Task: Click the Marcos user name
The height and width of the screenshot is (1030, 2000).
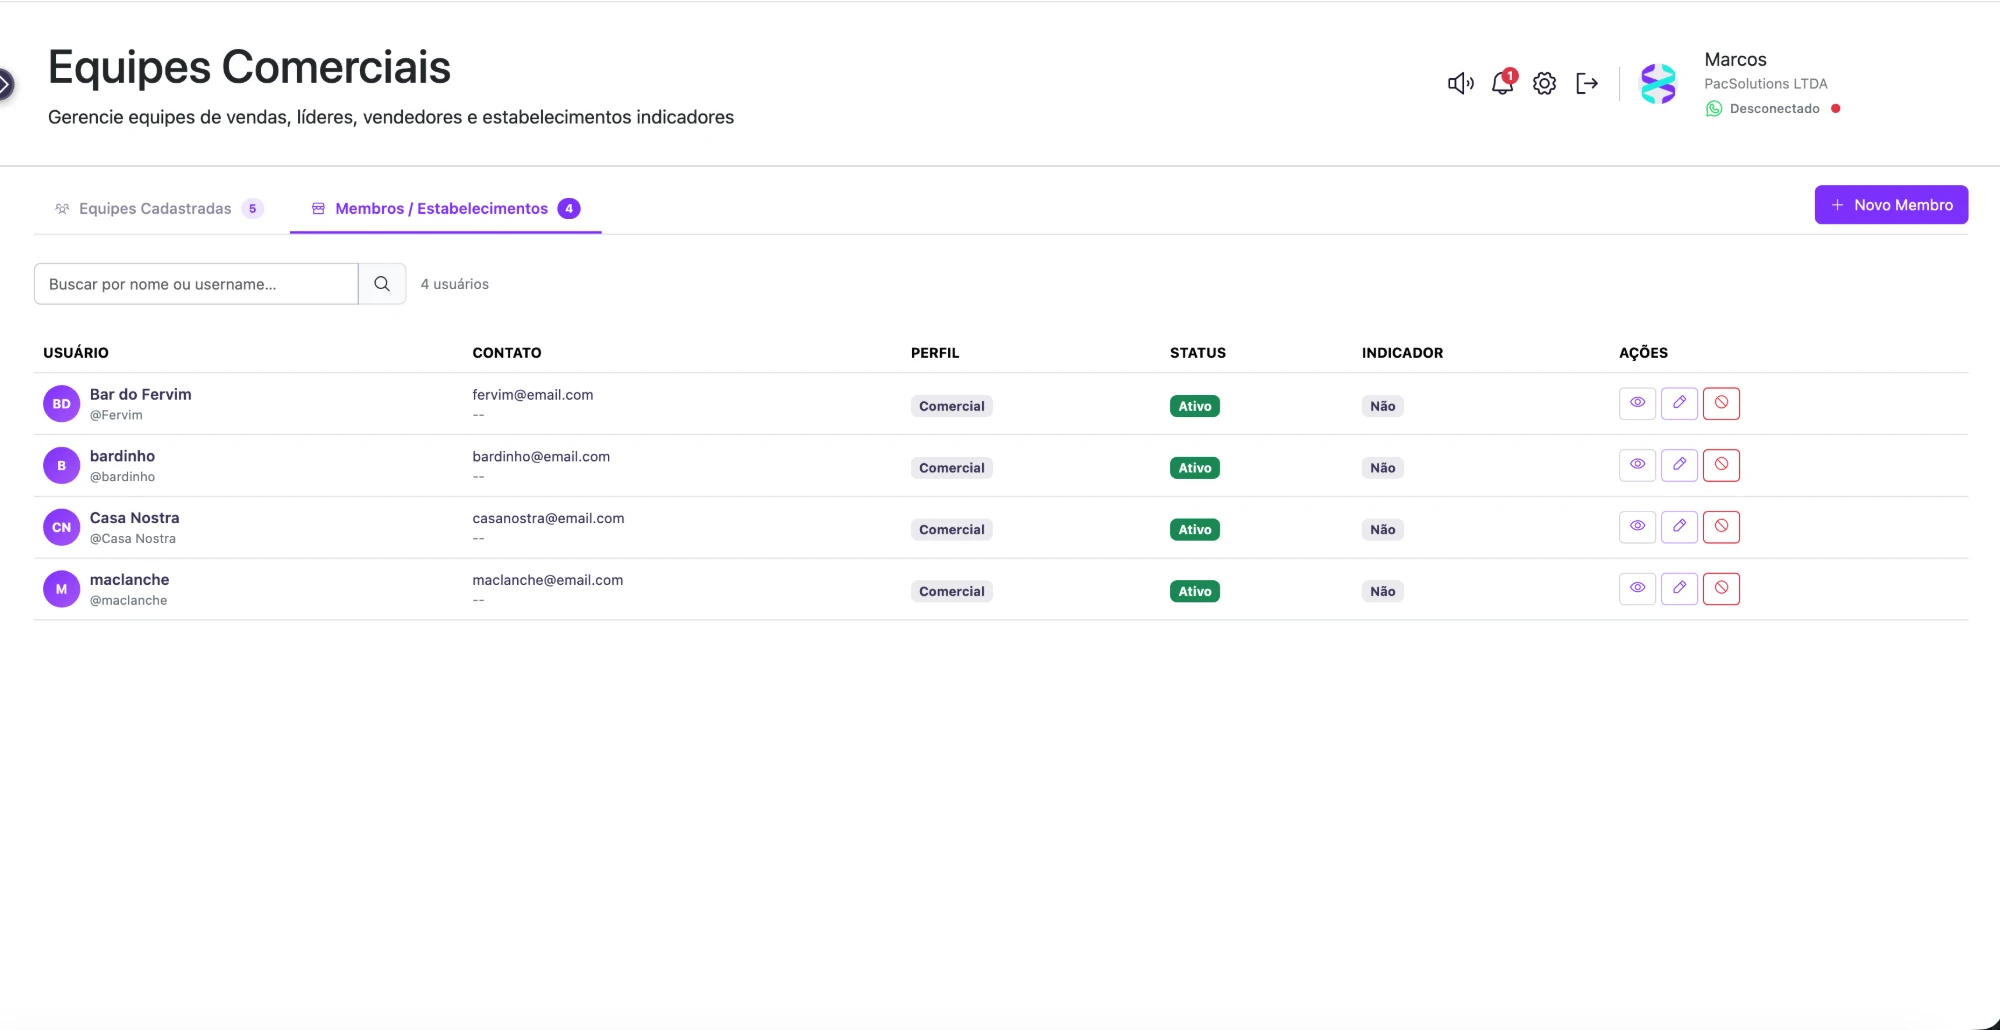Action: point(1735,60)
